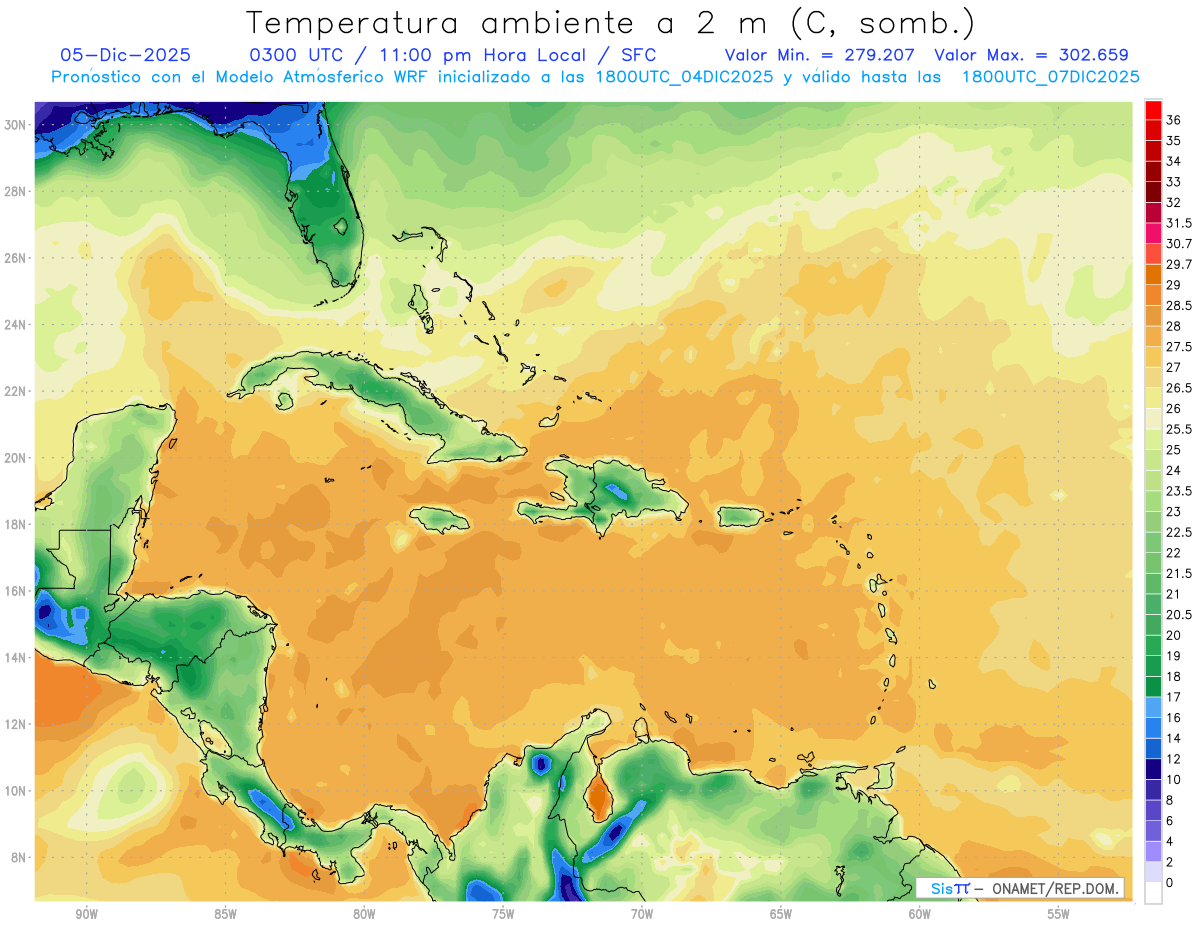Viewport: 1200px width, 927px height.
Task: Select the 29.7 orange legend color
Action: (x=1153, y=275)
